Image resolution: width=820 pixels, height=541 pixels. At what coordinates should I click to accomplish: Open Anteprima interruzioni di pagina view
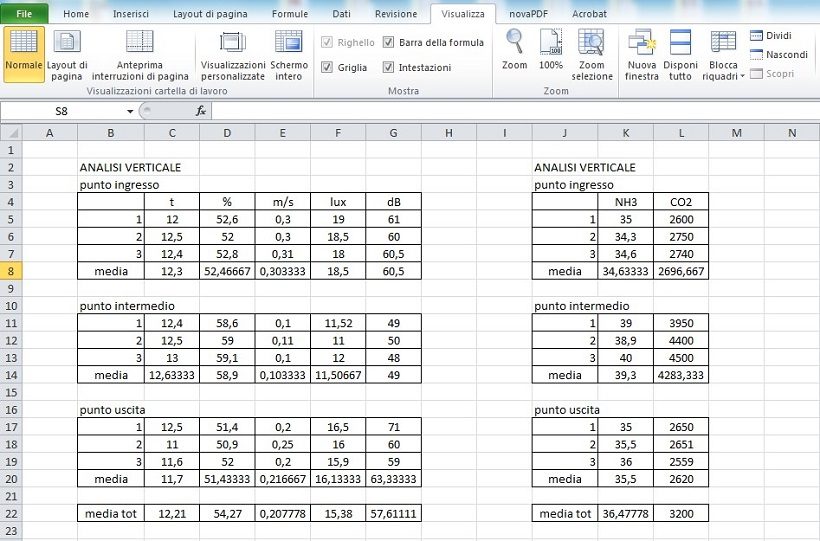click(x=140, y=54)
